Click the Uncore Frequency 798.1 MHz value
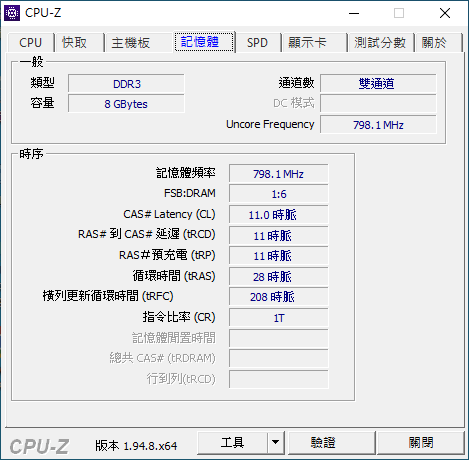The width and height of the screenshot is (469, 460). [378, 125]
